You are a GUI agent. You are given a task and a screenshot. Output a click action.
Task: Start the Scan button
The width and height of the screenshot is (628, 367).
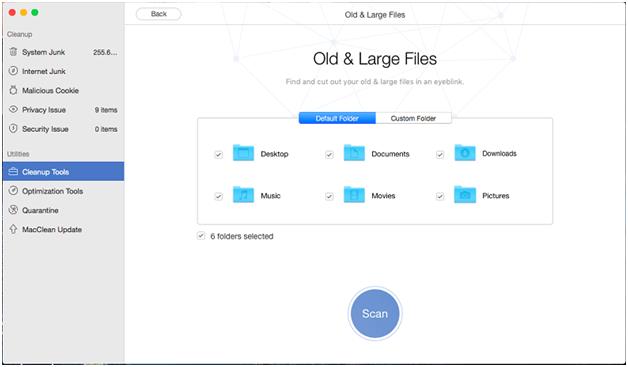pyautogui.click(x=375, y=313)
